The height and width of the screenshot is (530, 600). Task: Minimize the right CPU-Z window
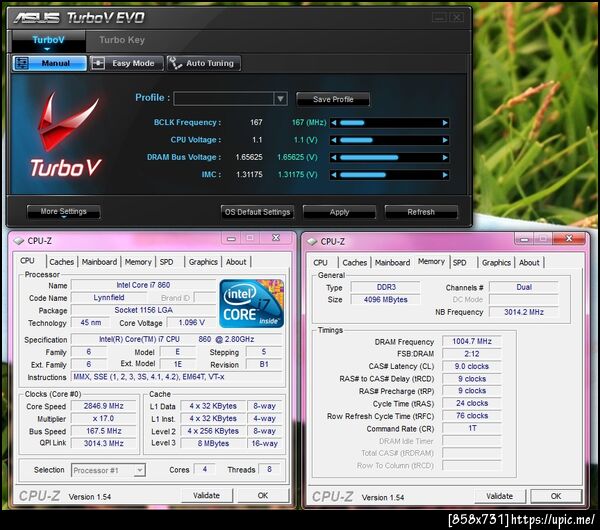pyautogui.click(x=524, y=239)
